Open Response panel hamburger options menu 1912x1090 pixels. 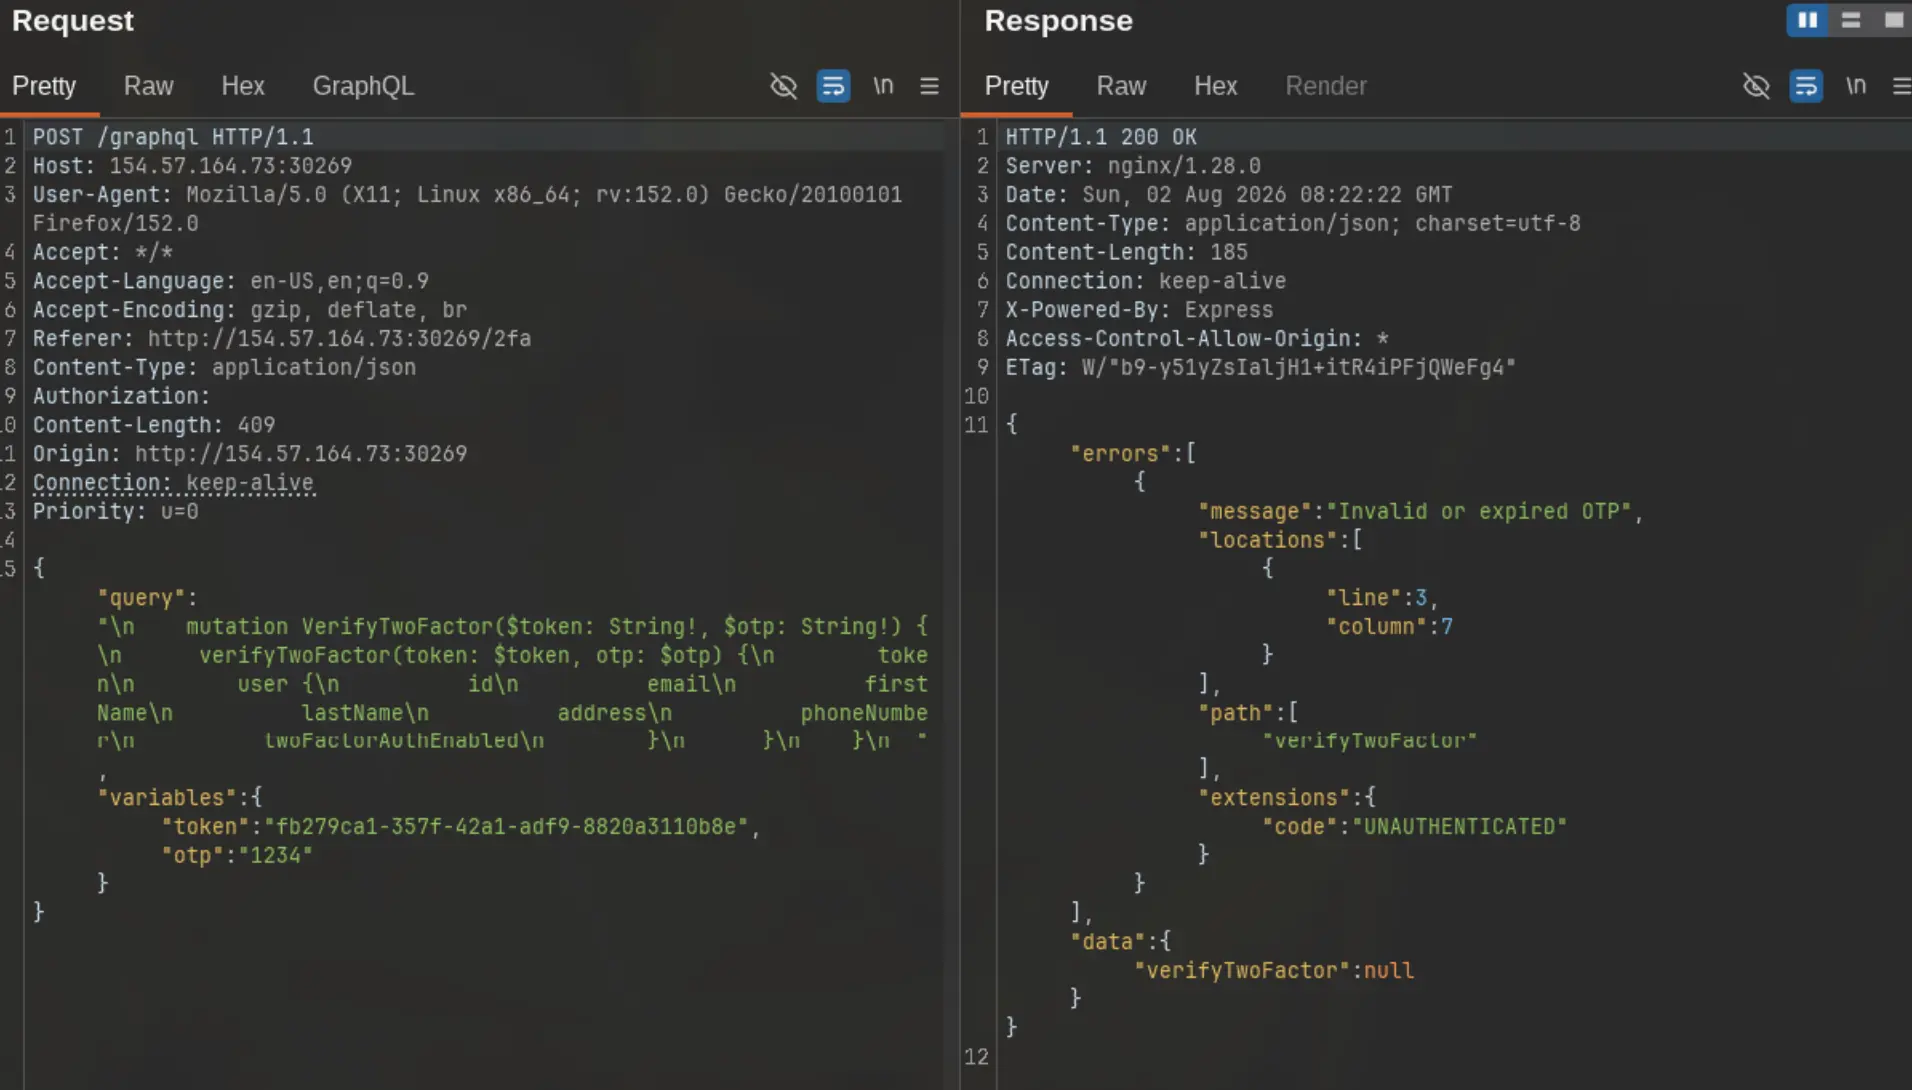coord(1901,86)
